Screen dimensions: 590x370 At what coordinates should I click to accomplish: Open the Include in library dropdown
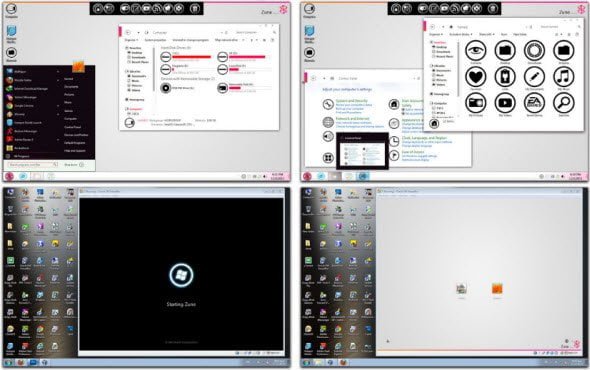(x=460, y=34)
